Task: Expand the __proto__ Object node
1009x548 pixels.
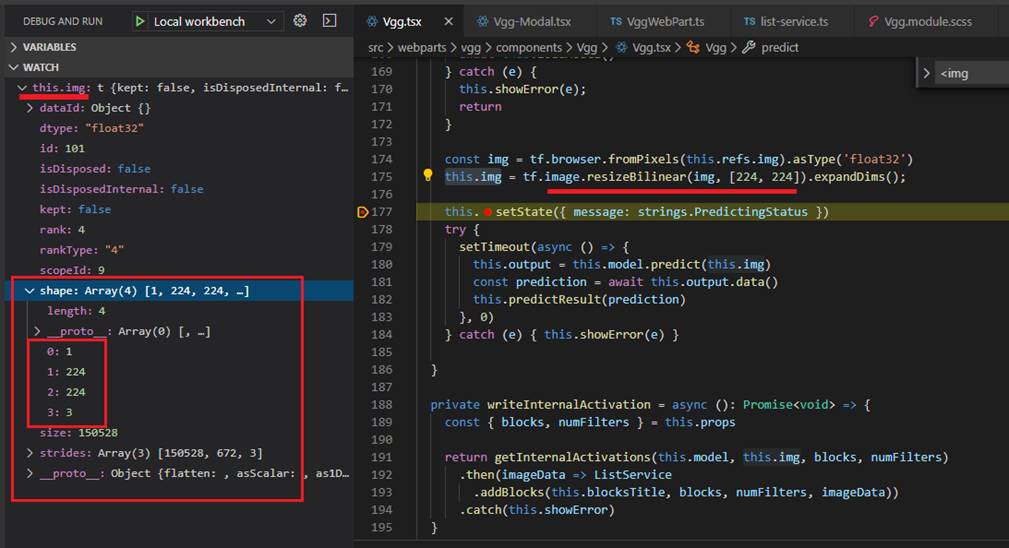Action: click(x=30, y=473)
